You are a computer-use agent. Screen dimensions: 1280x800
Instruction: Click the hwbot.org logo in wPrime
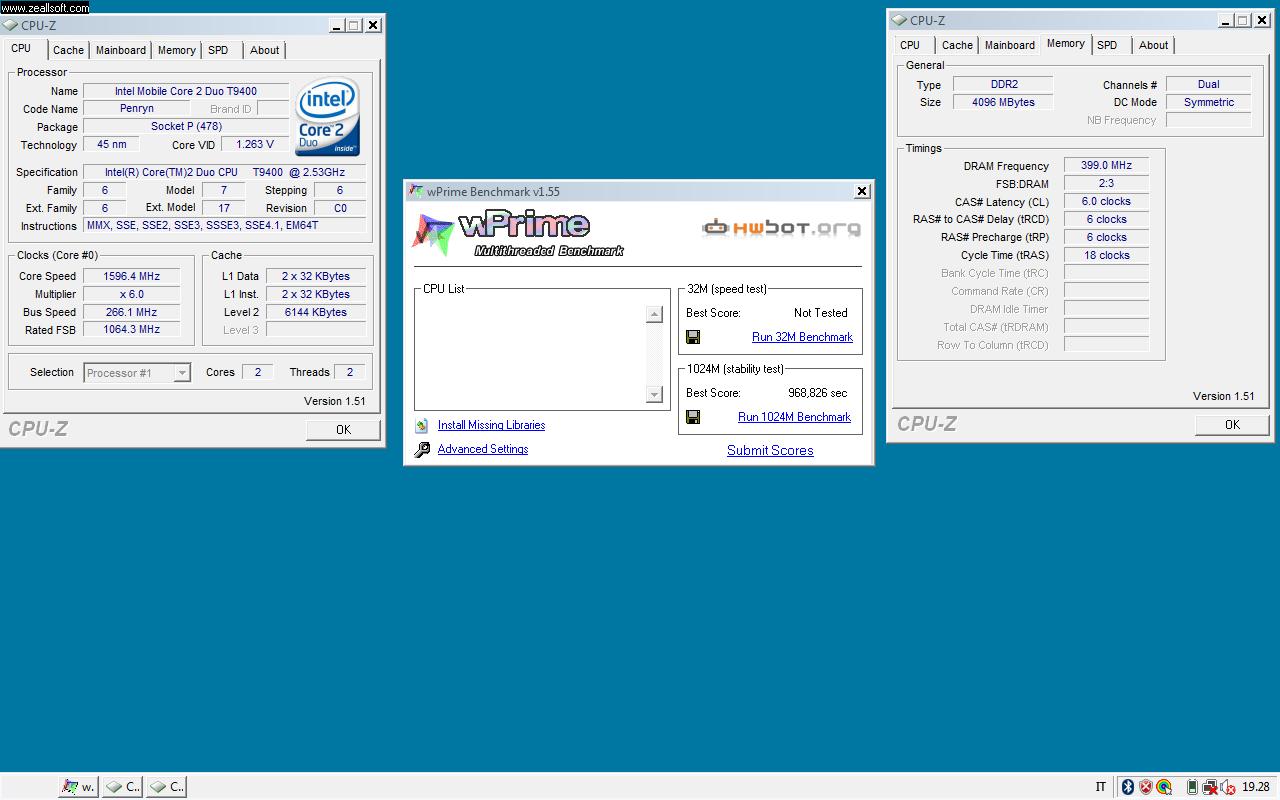click(781, 227)
